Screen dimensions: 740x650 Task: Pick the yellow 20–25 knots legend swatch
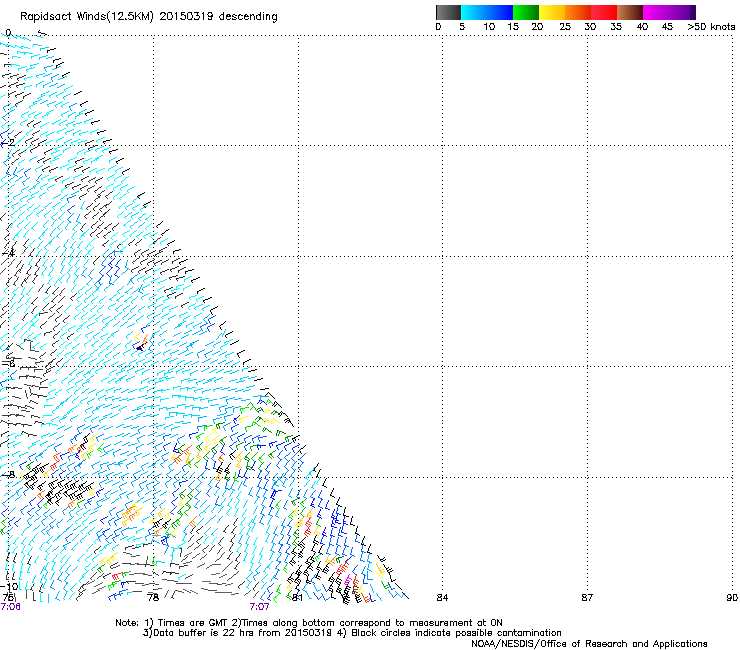pos(552,12)
